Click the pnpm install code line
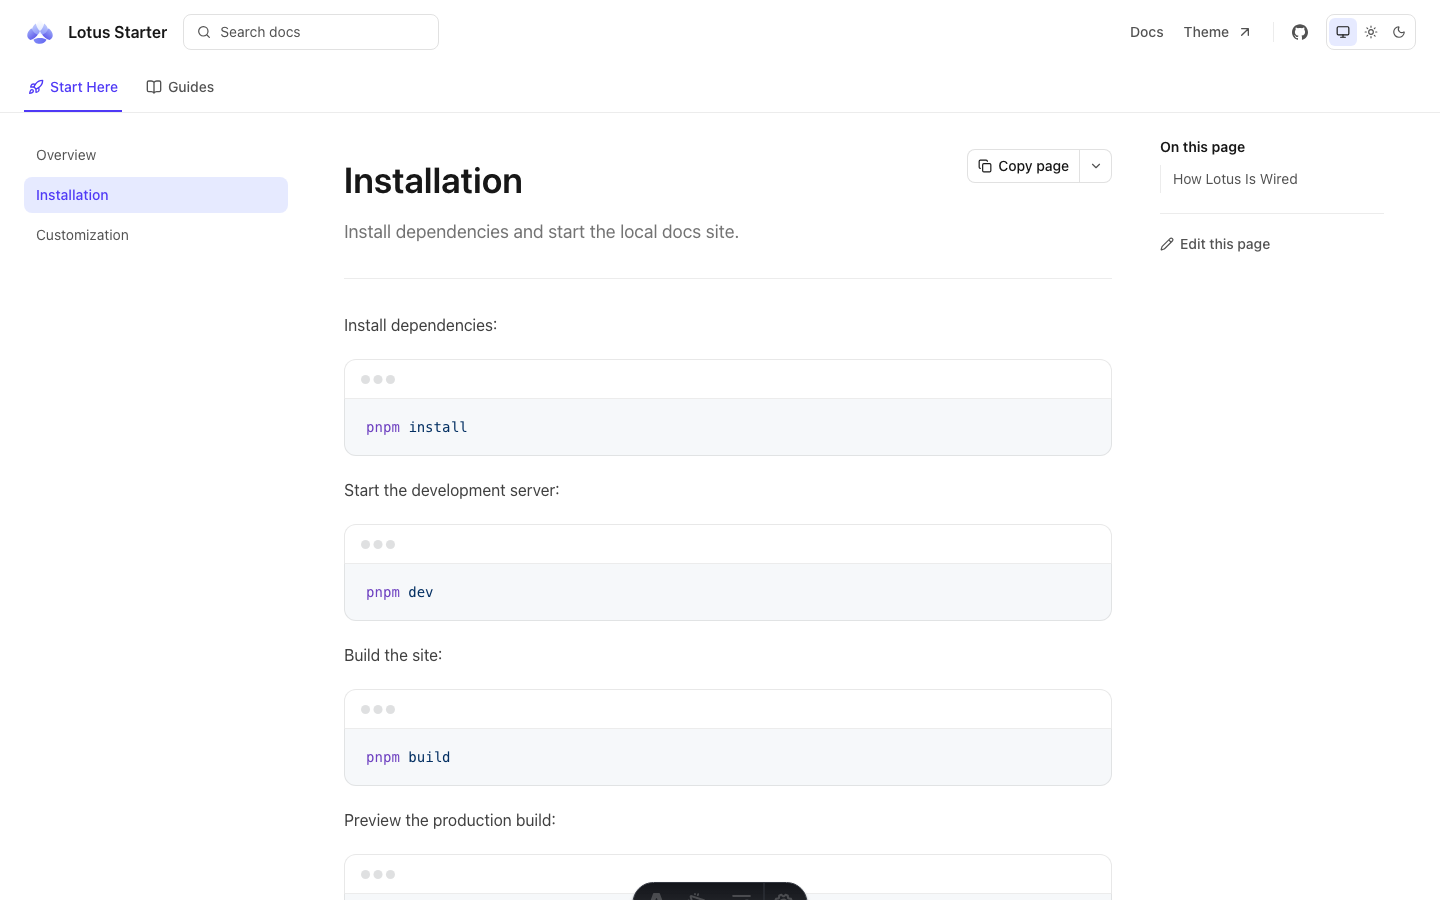 tap(417, 427)
